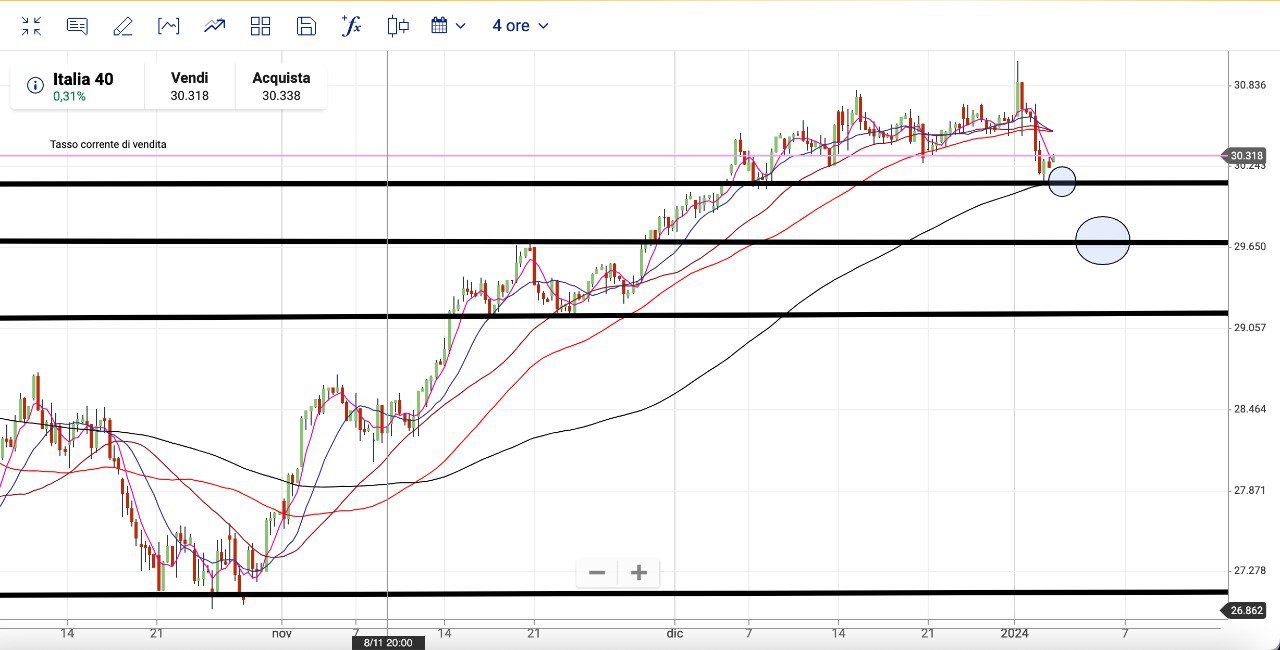Select the large blue ellipse drawing
The height and width of the screenshot is (650, 1280).
coord(1103,241)
